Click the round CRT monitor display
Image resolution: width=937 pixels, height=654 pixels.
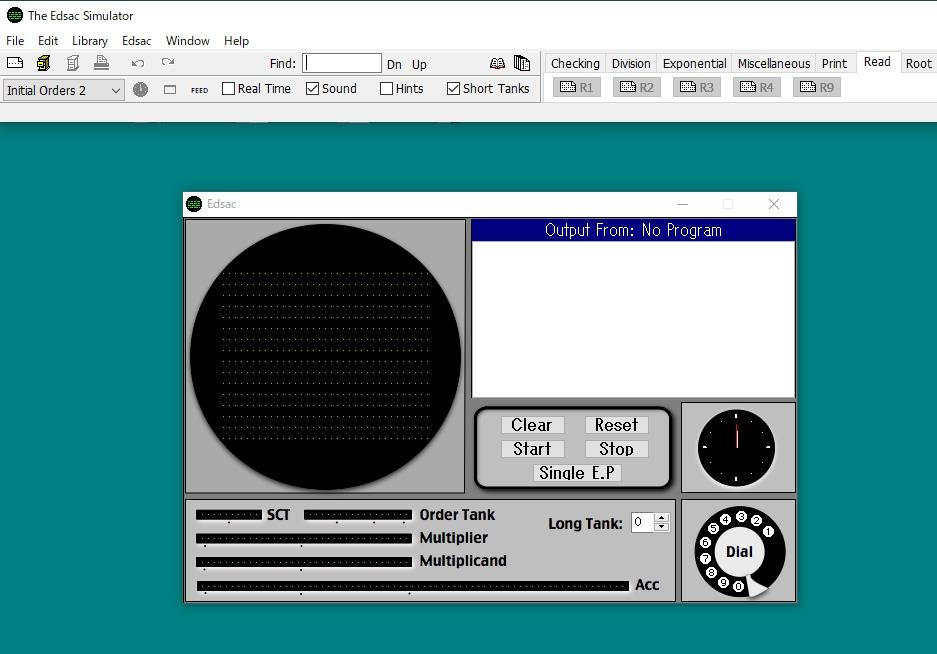[x=325, y=356]
